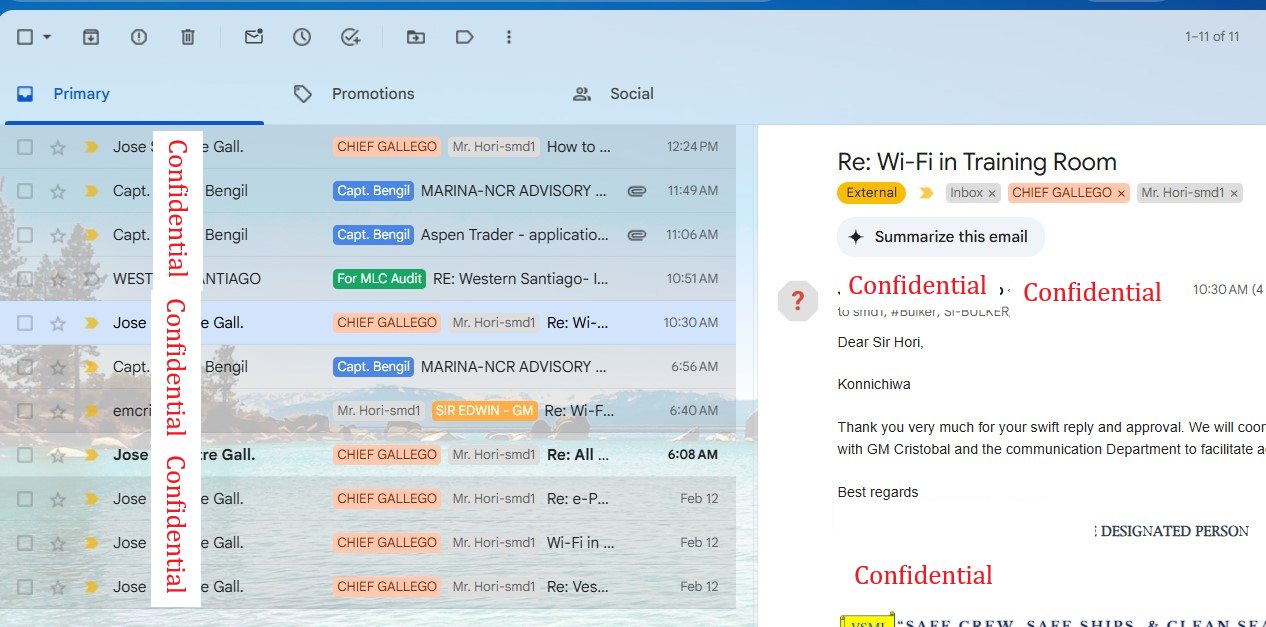Screen dimensions: 1266x627
Task: Star the Aspen Trader application email
Action: [x=58, y=235]
